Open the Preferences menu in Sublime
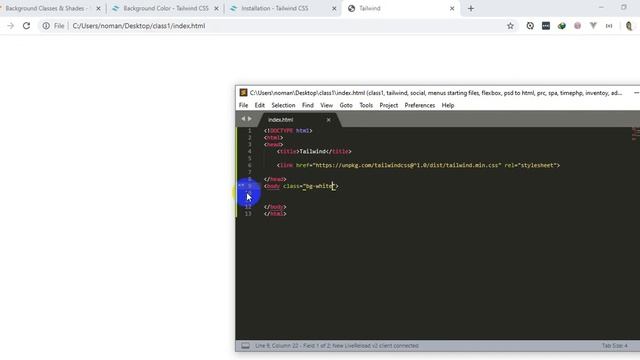The height and width of the screenshot is (360, 640). tap(420, 105)
